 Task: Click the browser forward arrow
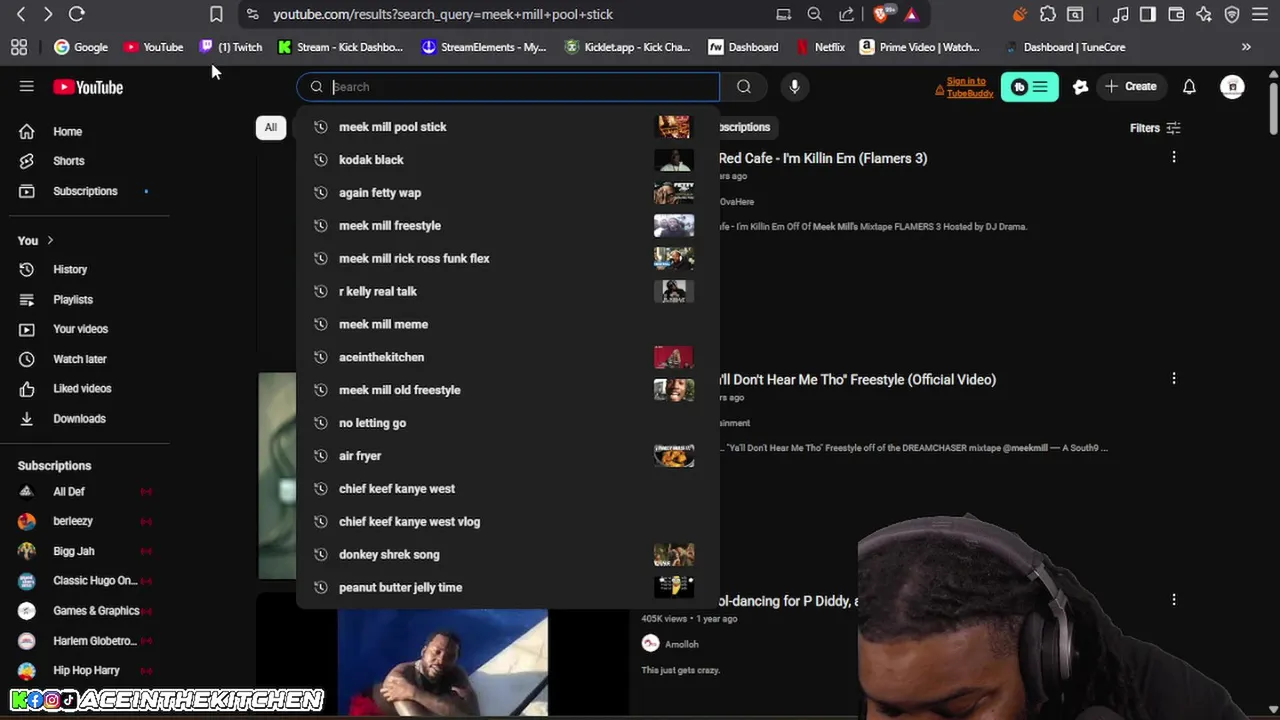coord(47,14)
